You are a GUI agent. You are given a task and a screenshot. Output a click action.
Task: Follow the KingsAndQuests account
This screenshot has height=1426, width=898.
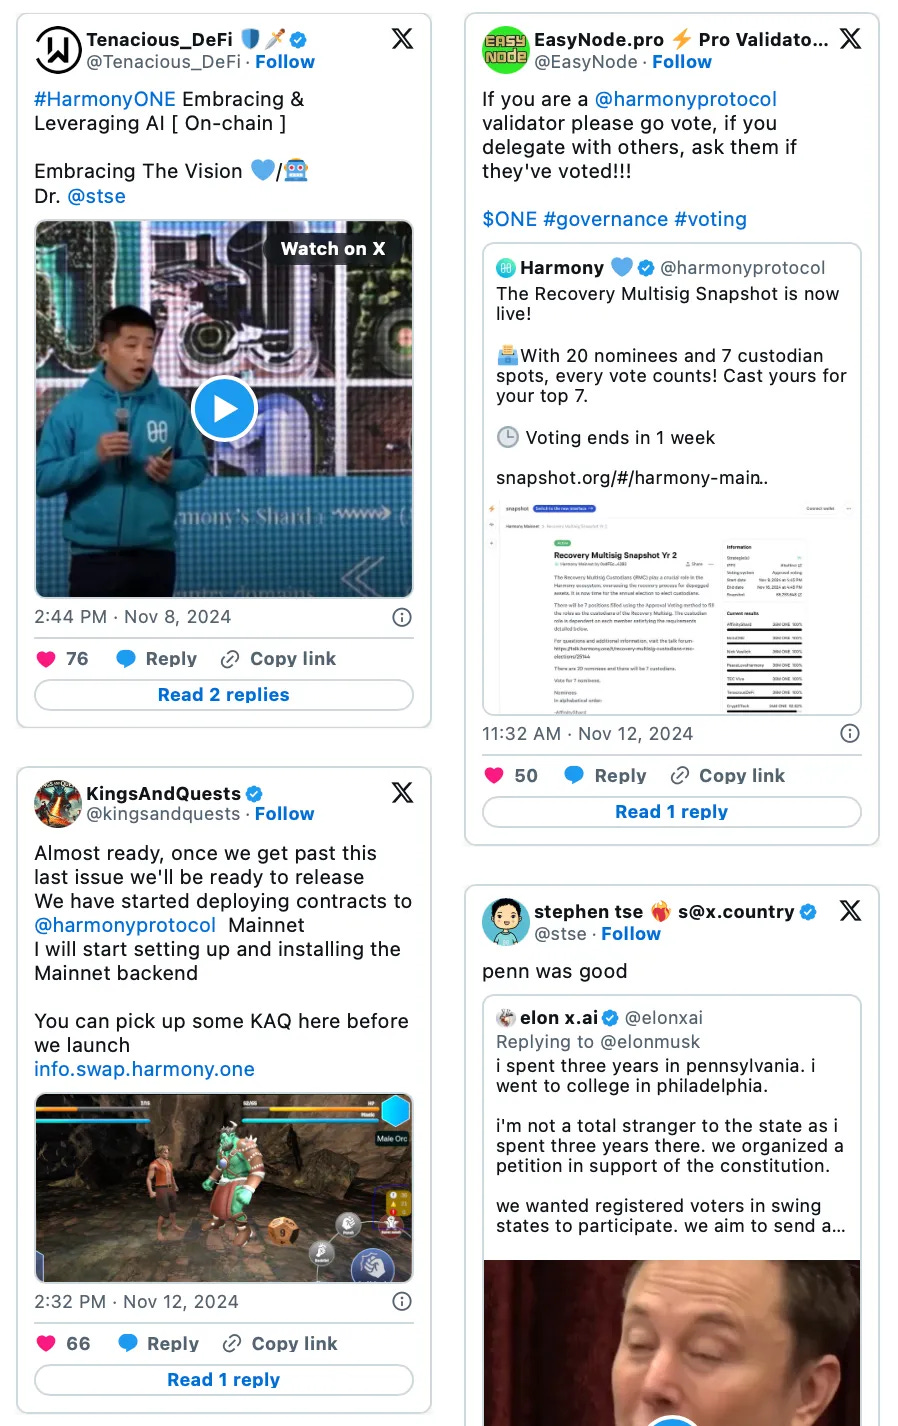tap(284, 814)
